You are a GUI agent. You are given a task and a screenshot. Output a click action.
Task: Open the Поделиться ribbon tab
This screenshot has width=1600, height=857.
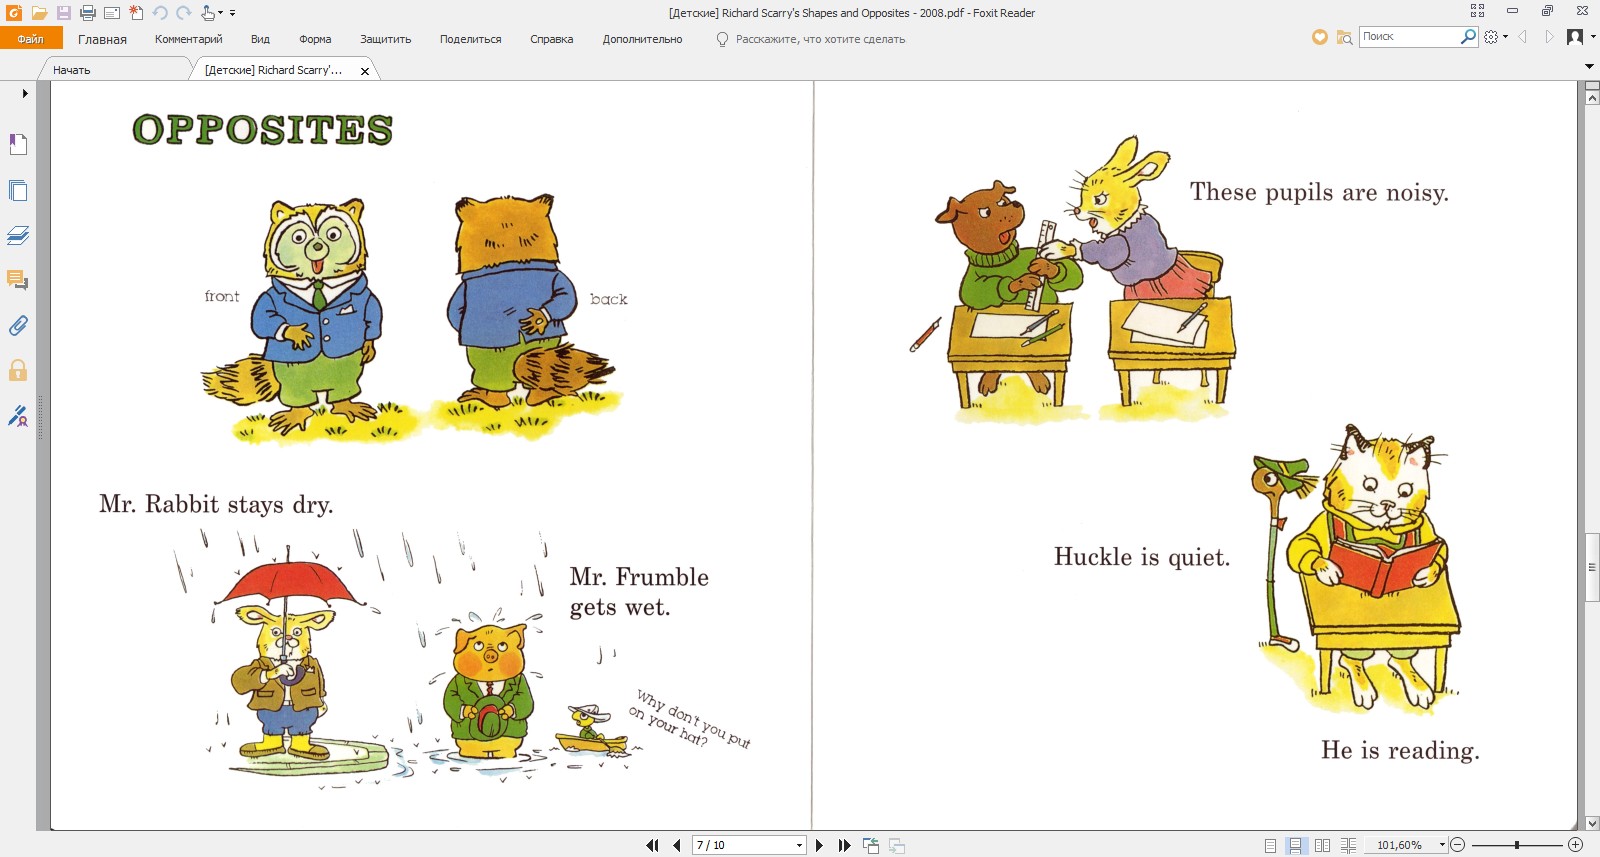click(470, 39)
